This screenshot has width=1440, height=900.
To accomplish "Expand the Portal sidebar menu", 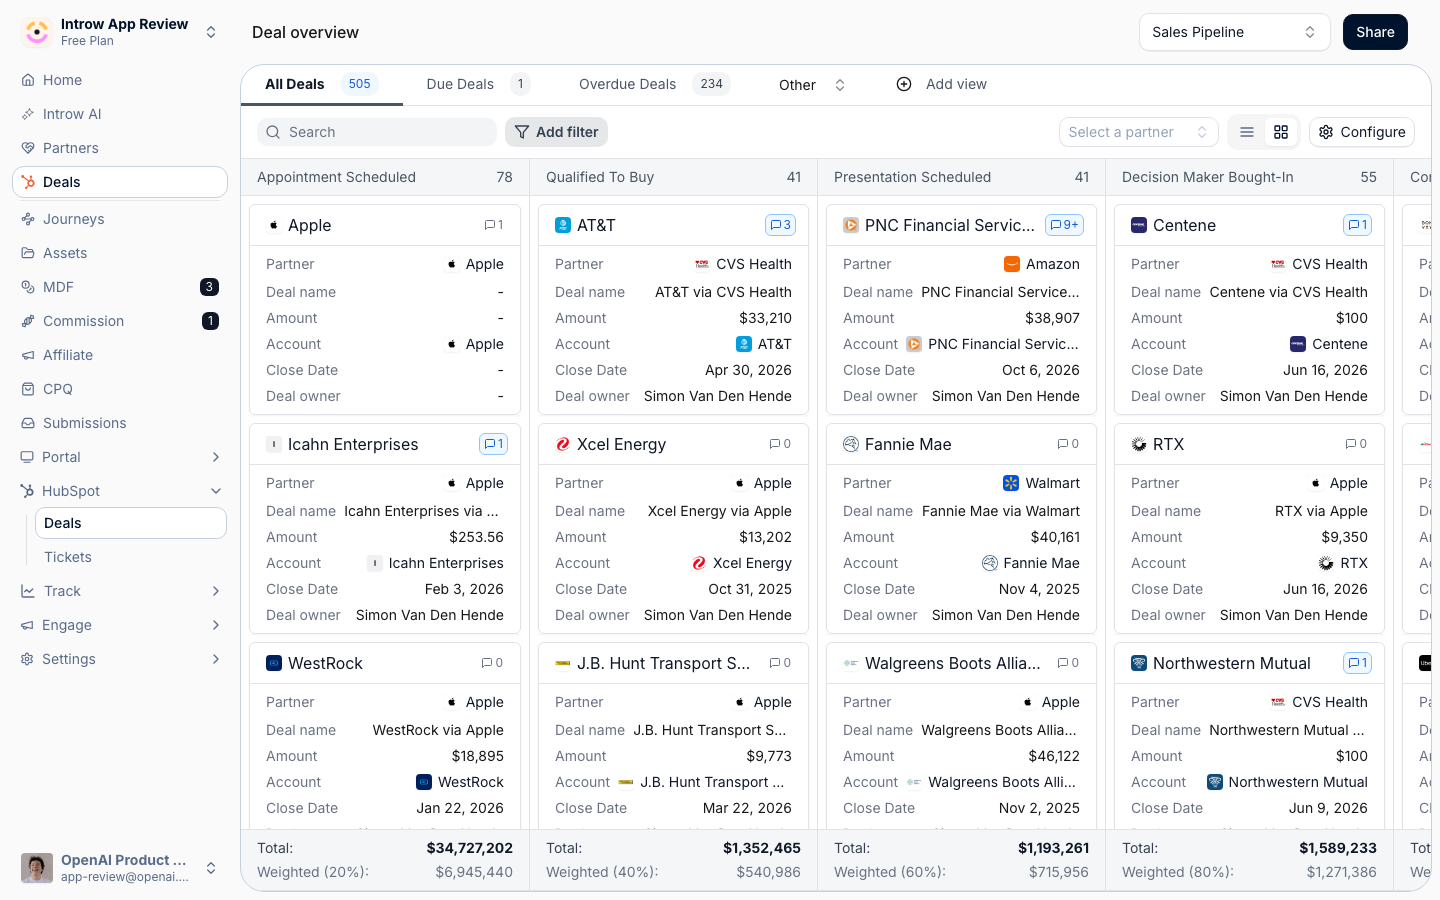I will pos(120,457).
